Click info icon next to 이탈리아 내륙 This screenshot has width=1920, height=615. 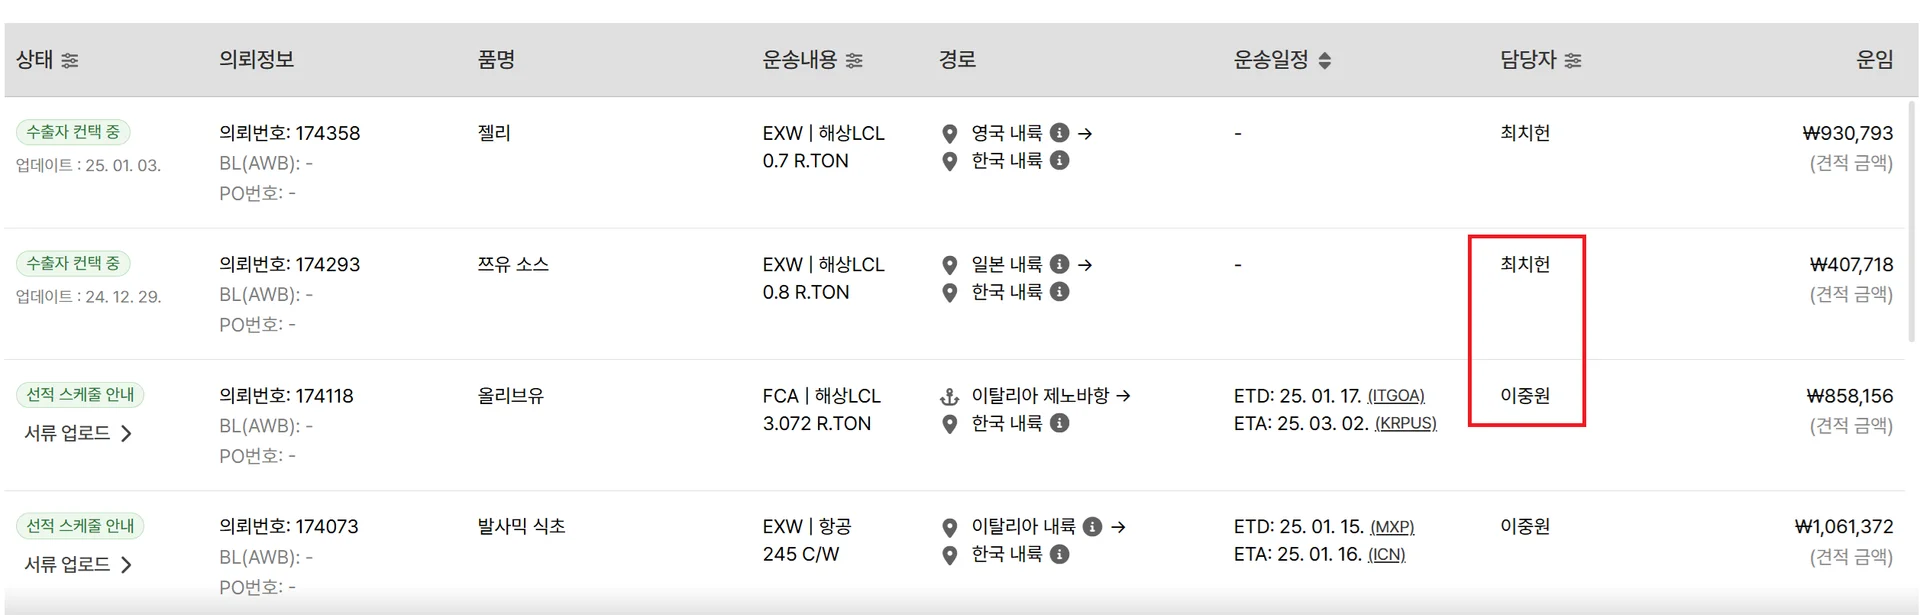coord(1093,526)
